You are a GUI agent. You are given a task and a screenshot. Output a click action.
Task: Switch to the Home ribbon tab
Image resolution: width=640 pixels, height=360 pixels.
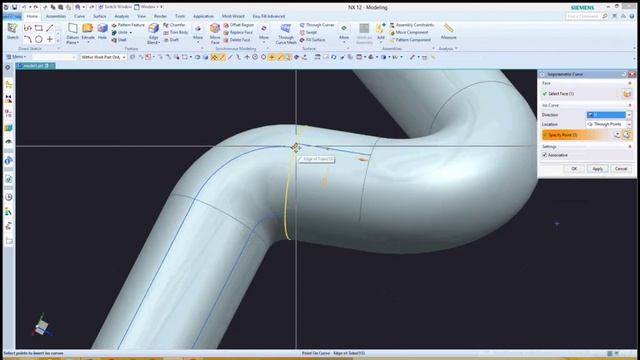[x=32, y=16]
